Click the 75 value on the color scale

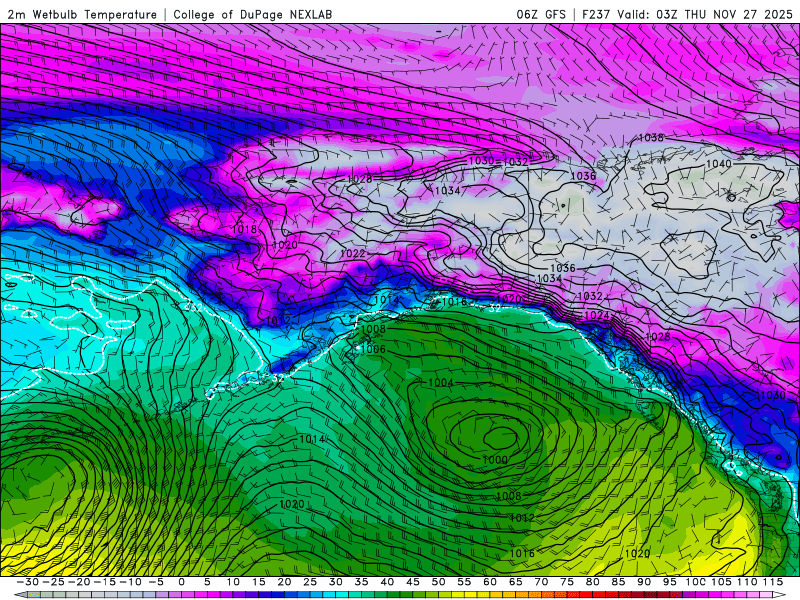[x=567, y=582]
